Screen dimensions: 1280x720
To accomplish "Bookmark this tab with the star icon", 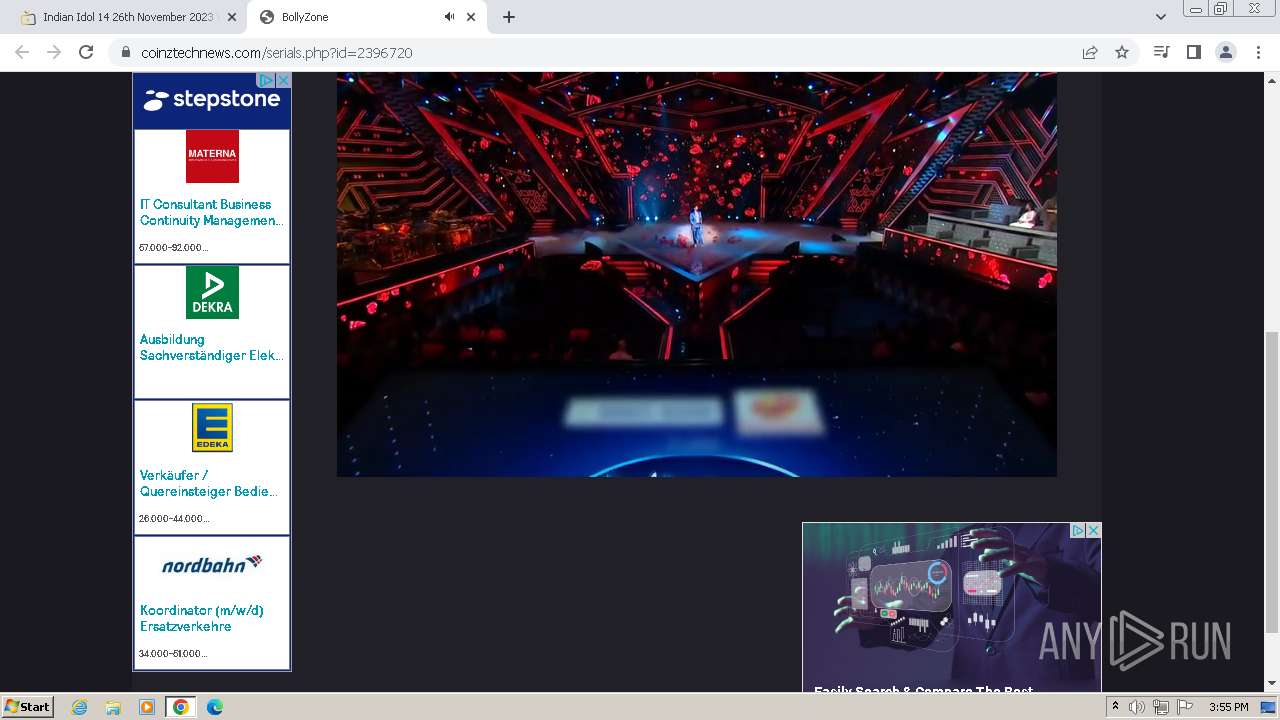I will pos(1122,52).
